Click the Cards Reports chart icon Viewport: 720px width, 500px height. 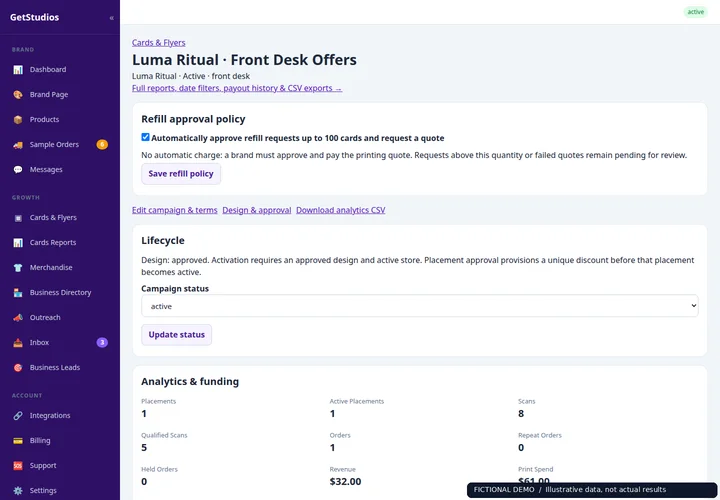pyautogui.click(x=18, y=242)
